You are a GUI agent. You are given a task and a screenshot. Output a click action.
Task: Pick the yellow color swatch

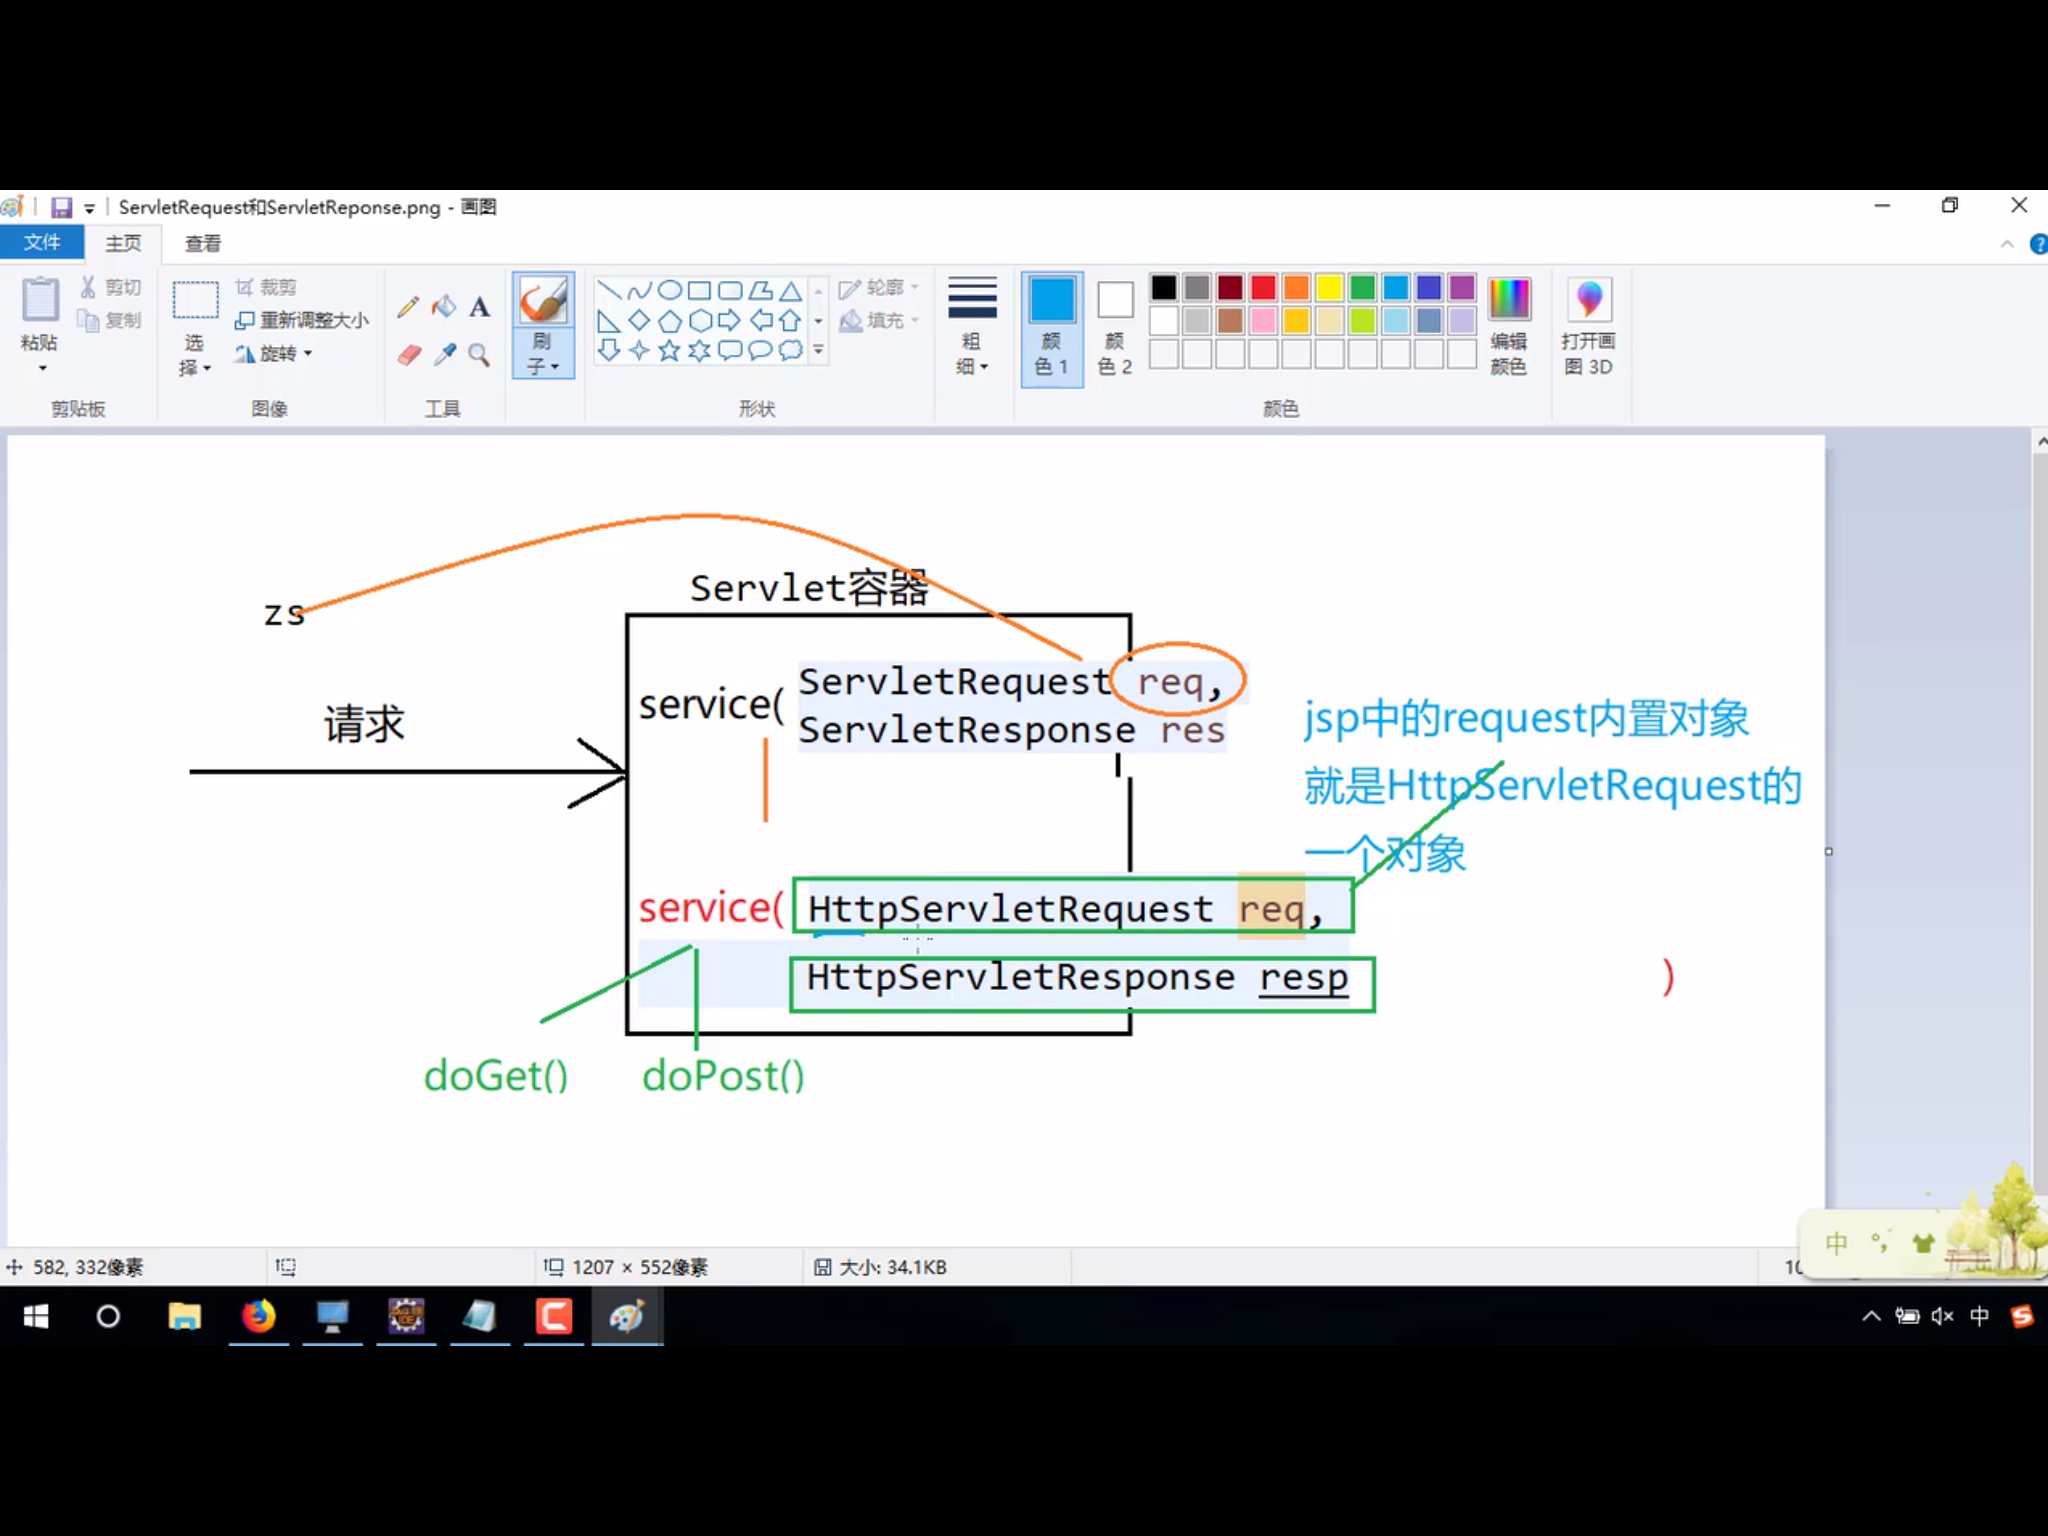[1330, 288]
